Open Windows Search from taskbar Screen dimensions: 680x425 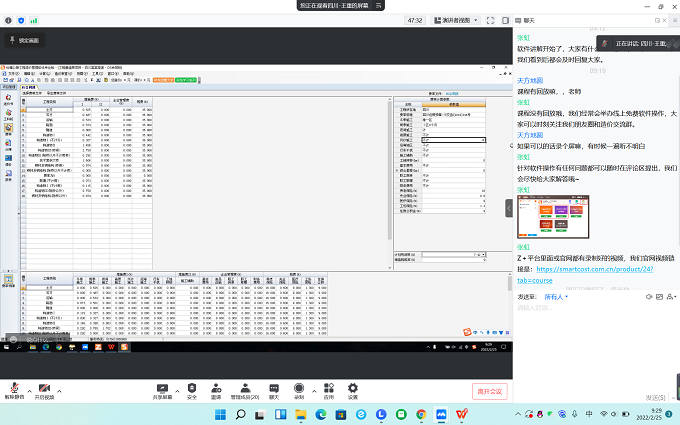[x=240, y=414]
